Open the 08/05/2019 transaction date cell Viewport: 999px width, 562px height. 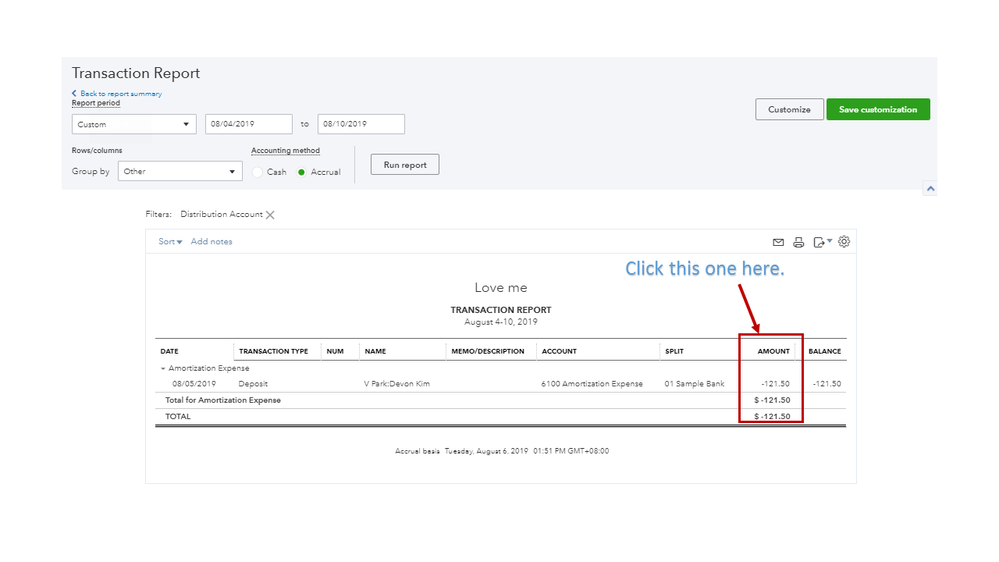click(194, 384)
